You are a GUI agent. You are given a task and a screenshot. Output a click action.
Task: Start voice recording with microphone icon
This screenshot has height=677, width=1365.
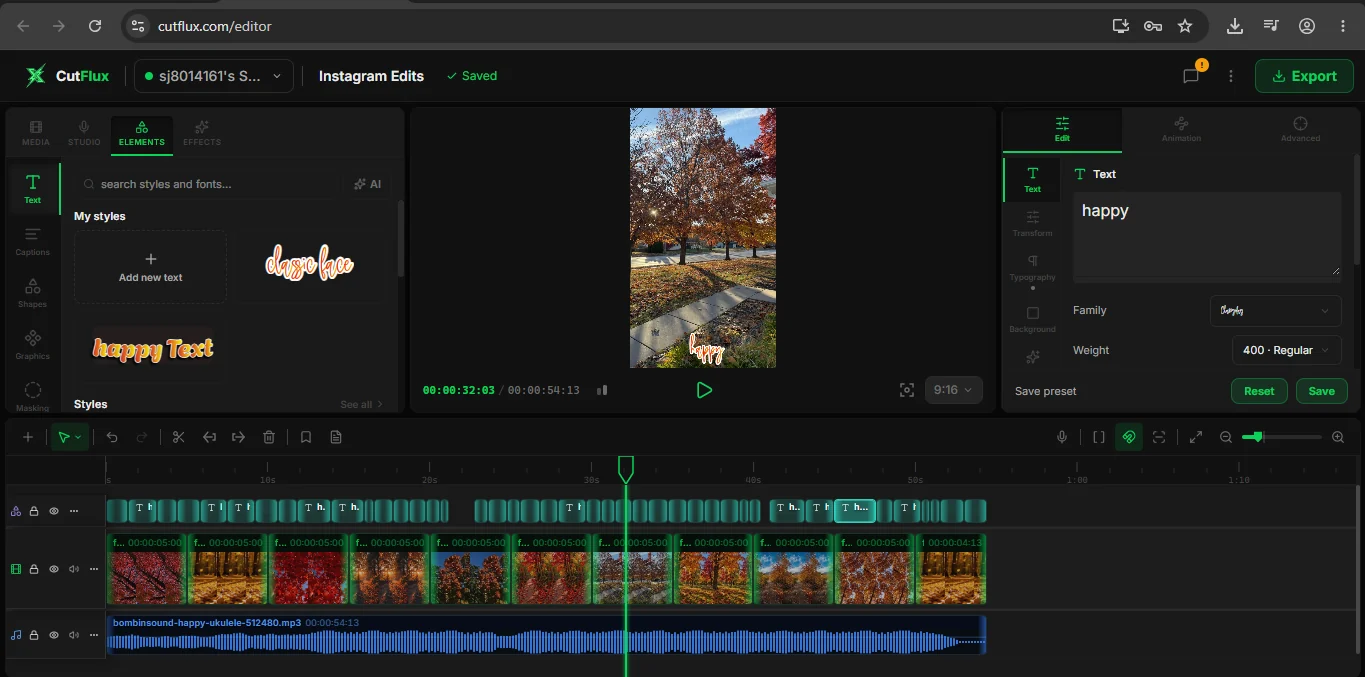[1062, 437]
